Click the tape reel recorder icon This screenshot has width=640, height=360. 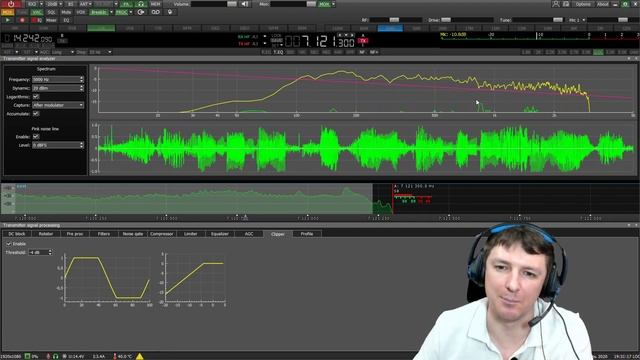pos(156,12)
